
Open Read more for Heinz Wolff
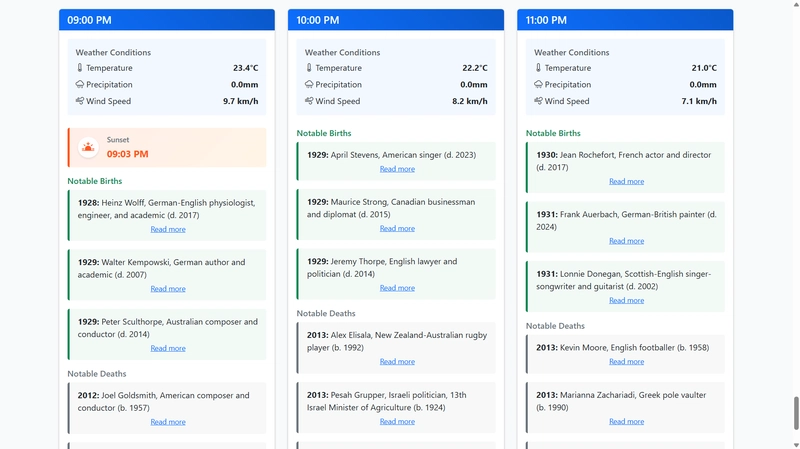(x=168, y=229)
